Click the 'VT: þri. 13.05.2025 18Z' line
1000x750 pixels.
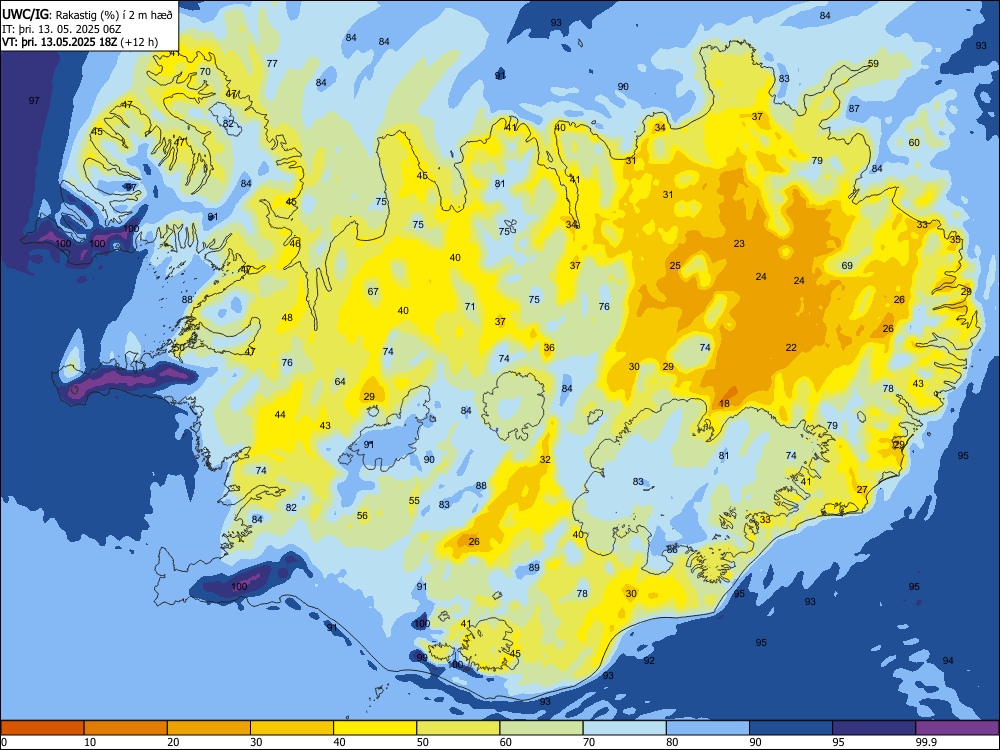pyautogui.click(x=59, y=42)
